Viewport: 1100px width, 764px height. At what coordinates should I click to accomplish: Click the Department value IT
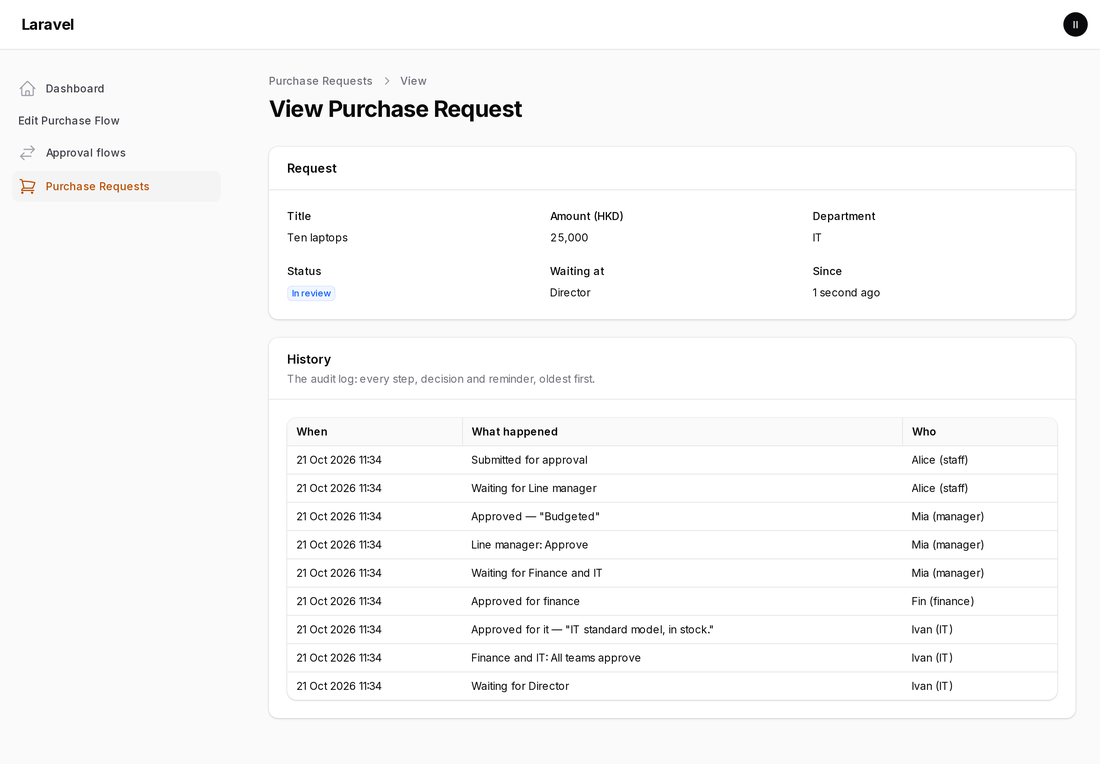click(817, 238)
